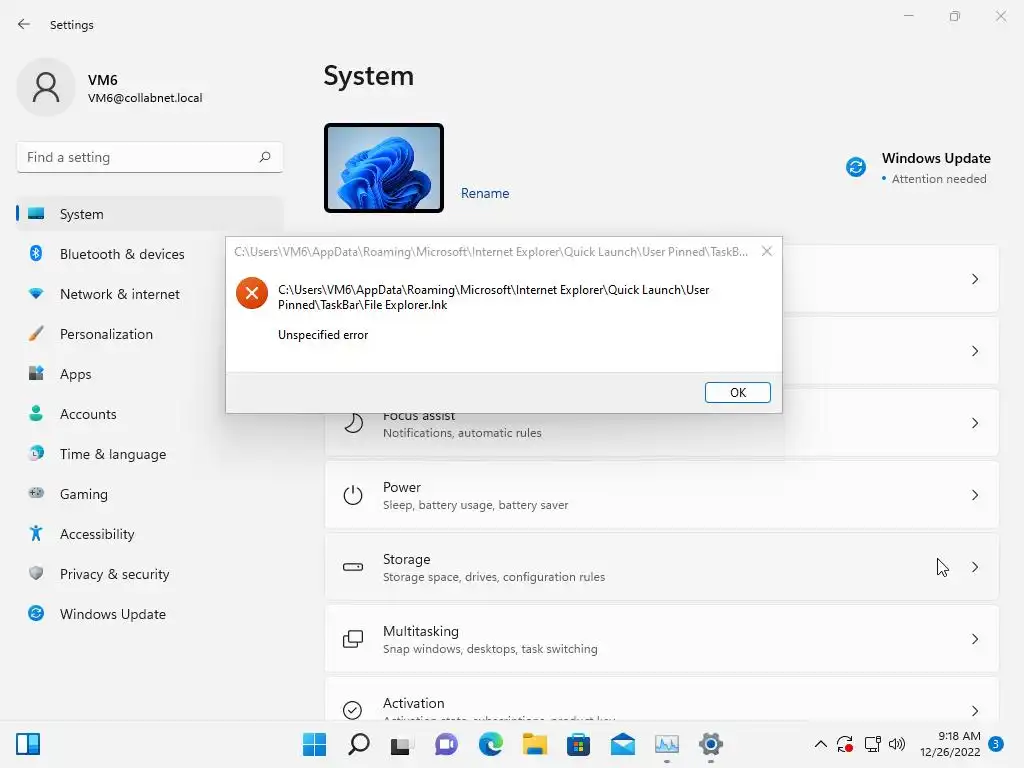1024x768 pixels.
Task: Open Storage settings row
Action: click(662, 567)
